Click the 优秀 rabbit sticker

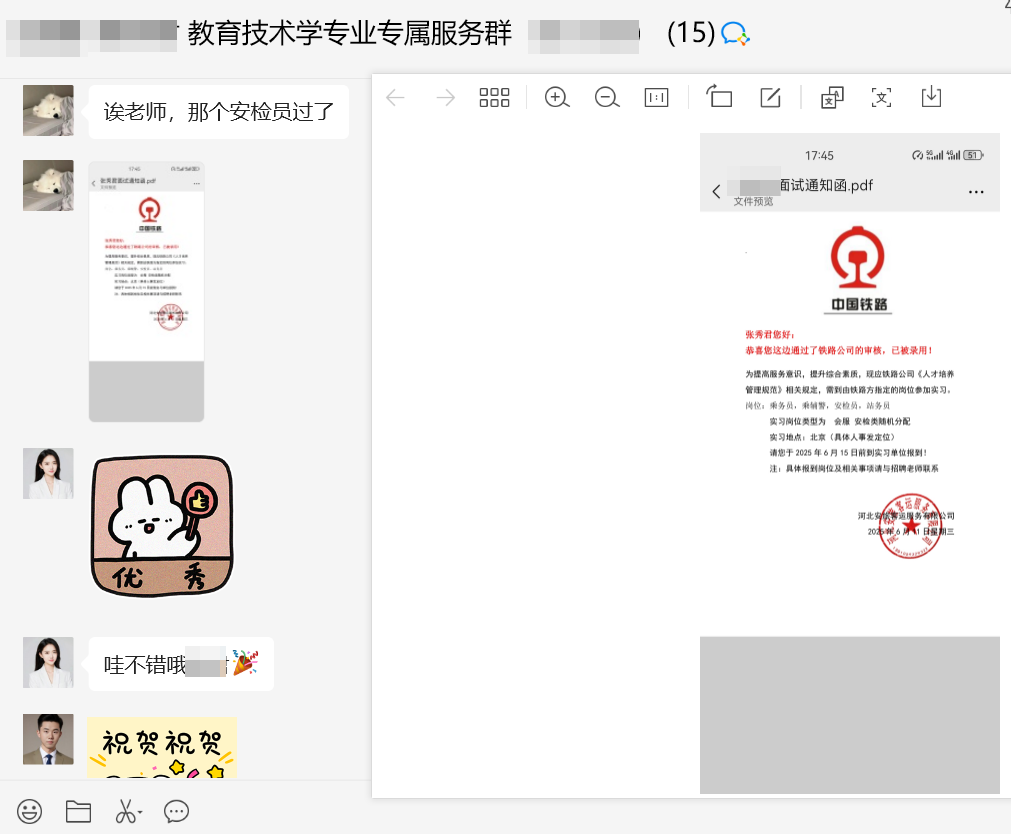(x=162, y=526)
